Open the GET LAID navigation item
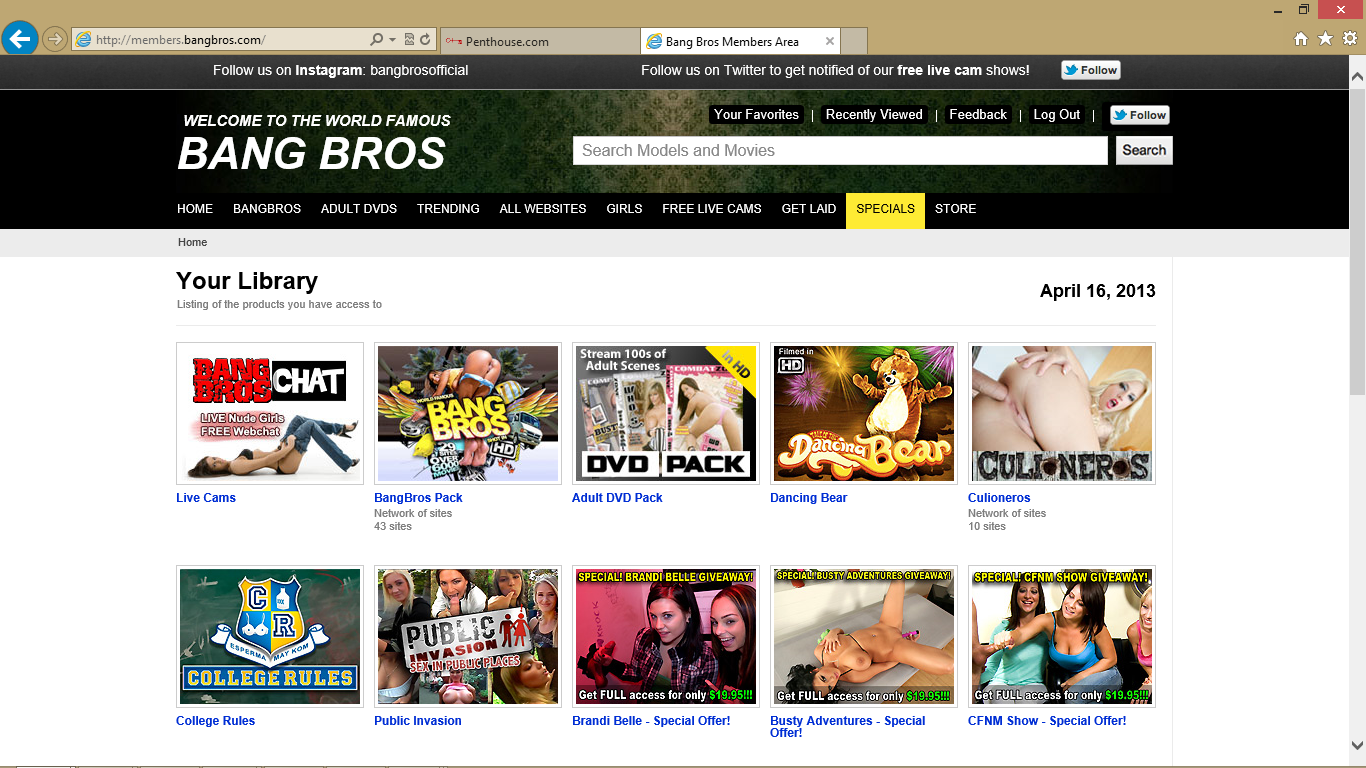Screen dimensions: 1366x768 809,209
